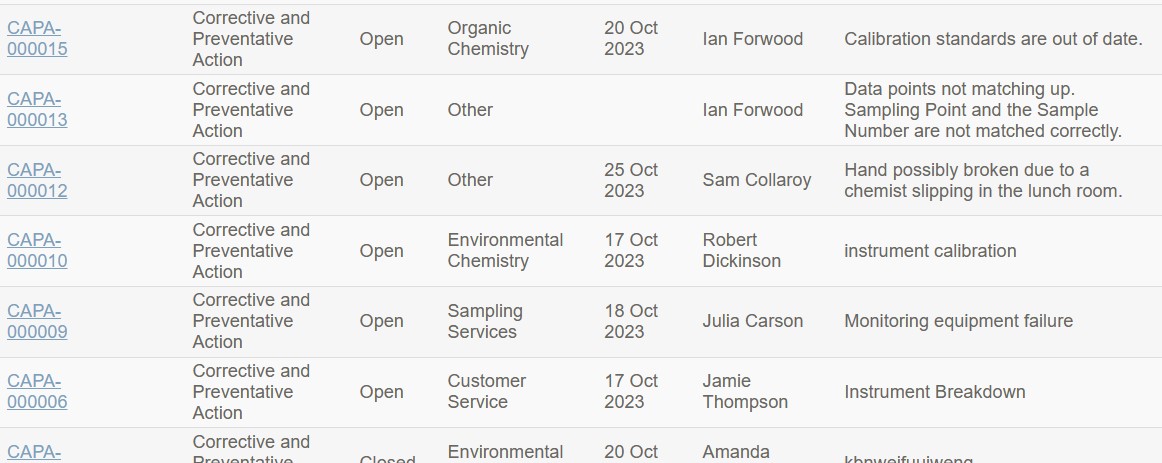Click the 'Hand possibly broken' description text
1162x463 pixels.
[983, 180]
